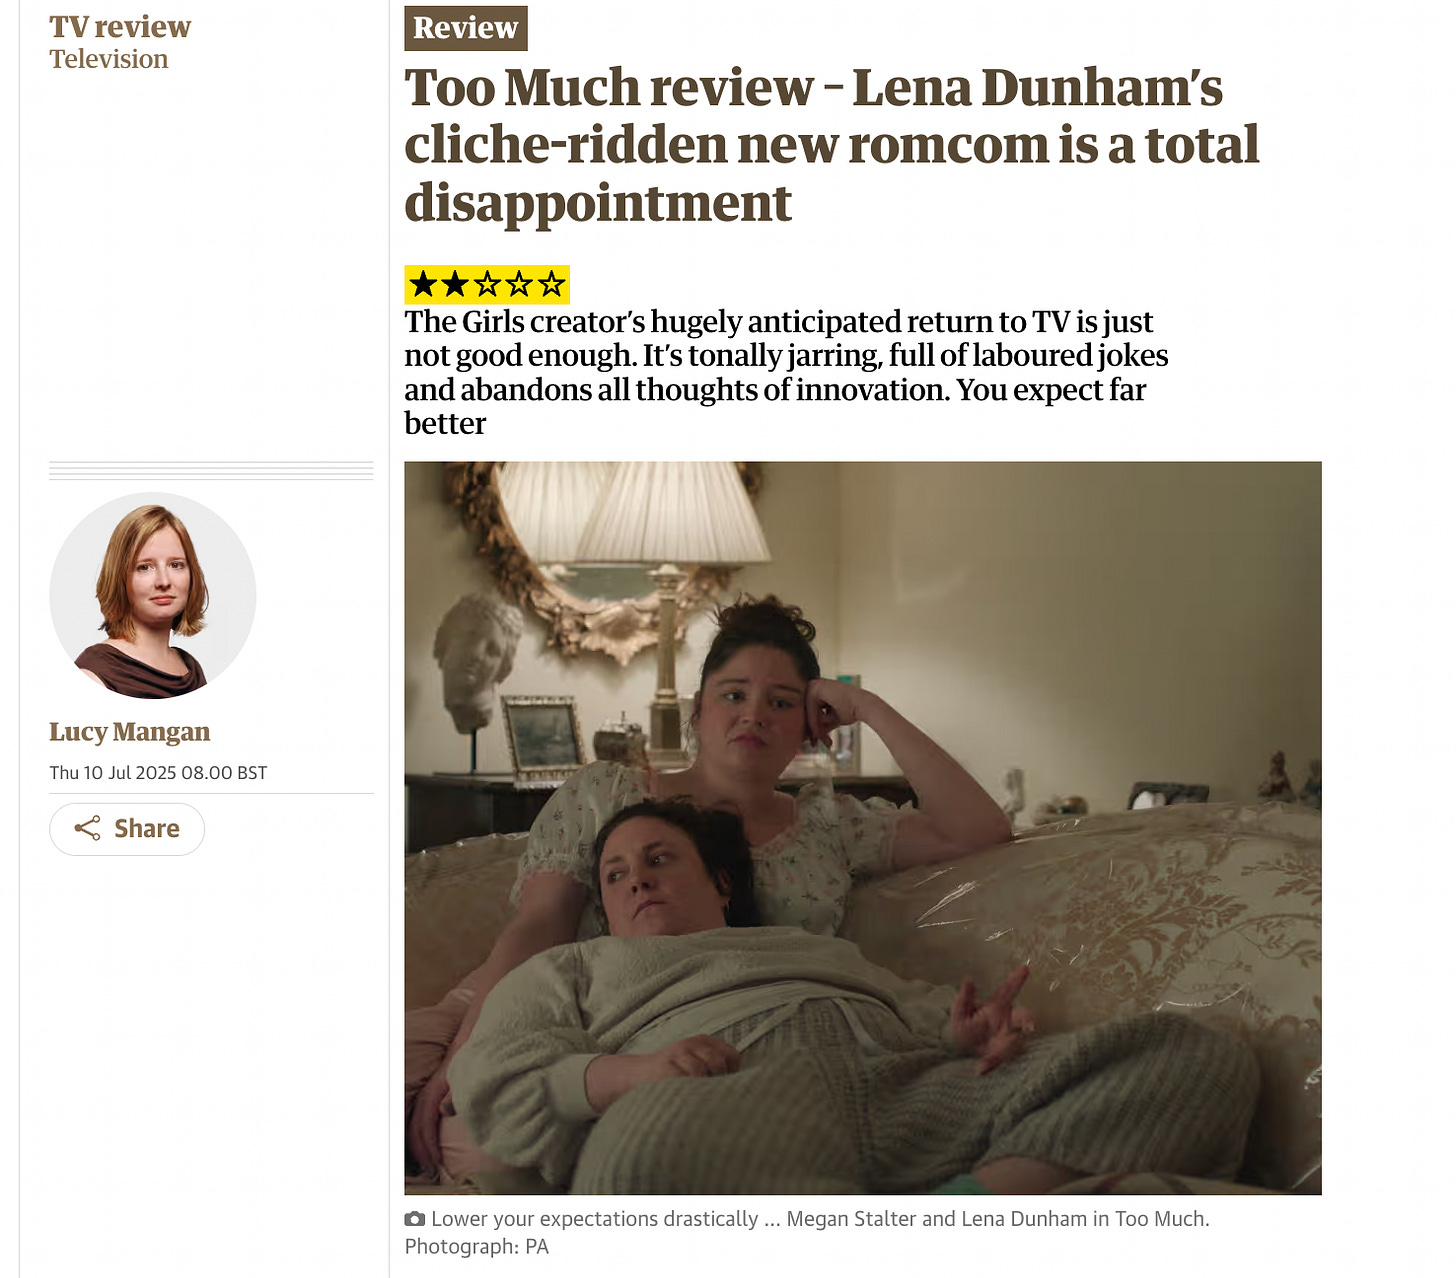1456x1278 pixels.
Task: Open the Share button under the author date
Action: point(127,829)
